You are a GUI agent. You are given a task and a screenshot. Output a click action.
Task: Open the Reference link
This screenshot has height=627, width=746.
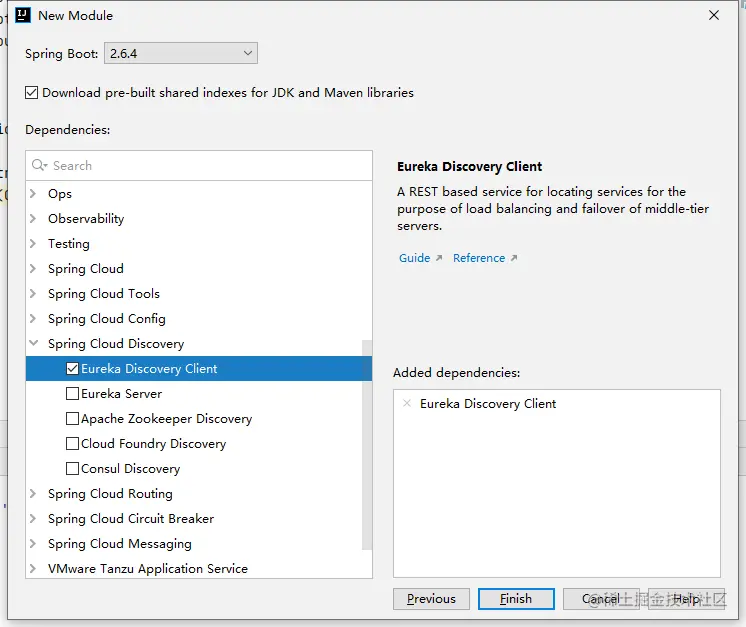point(479,258)
